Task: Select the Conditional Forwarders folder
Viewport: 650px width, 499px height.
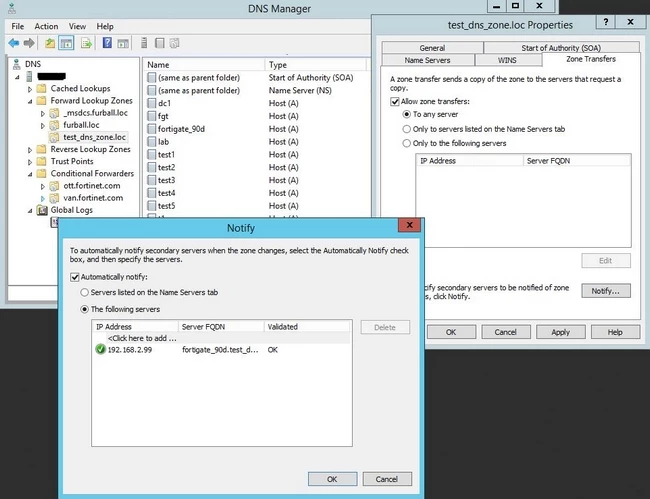Action: click(x=92, y=174)
